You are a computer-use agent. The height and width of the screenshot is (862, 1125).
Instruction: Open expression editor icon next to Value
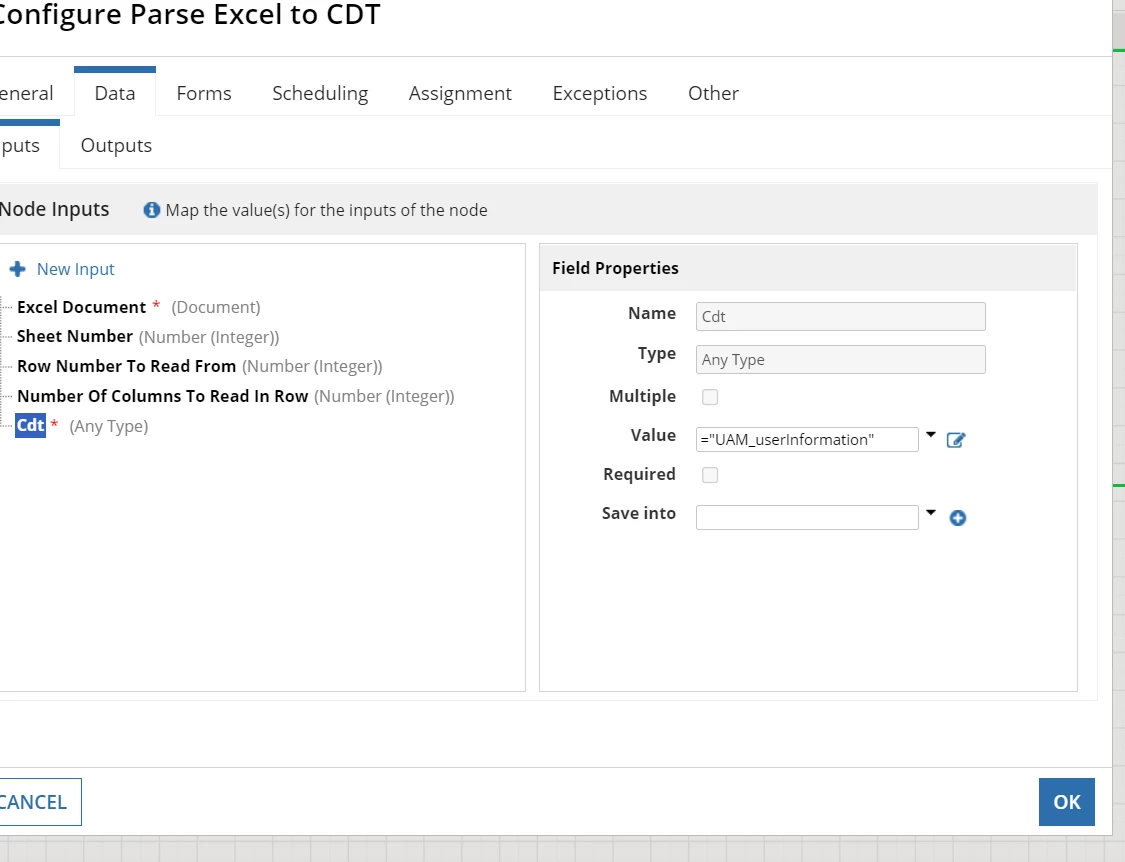[956, 440]
